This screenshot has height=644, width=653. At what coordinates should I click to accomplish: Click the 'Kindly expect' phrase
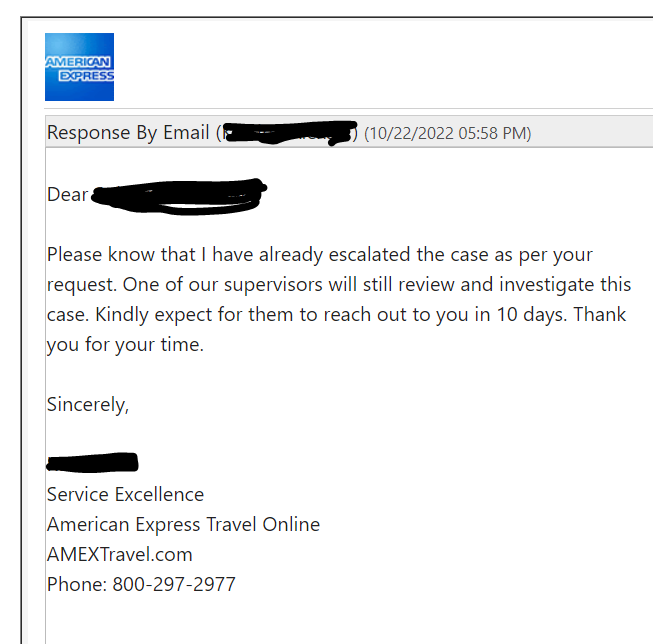point(122,315)
